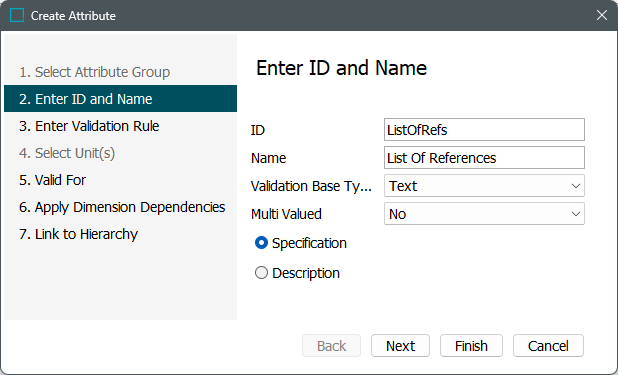This screenshot has width=618, height=375.
Task: Click the chevron arrow beside No
Action: pos(575,214)
